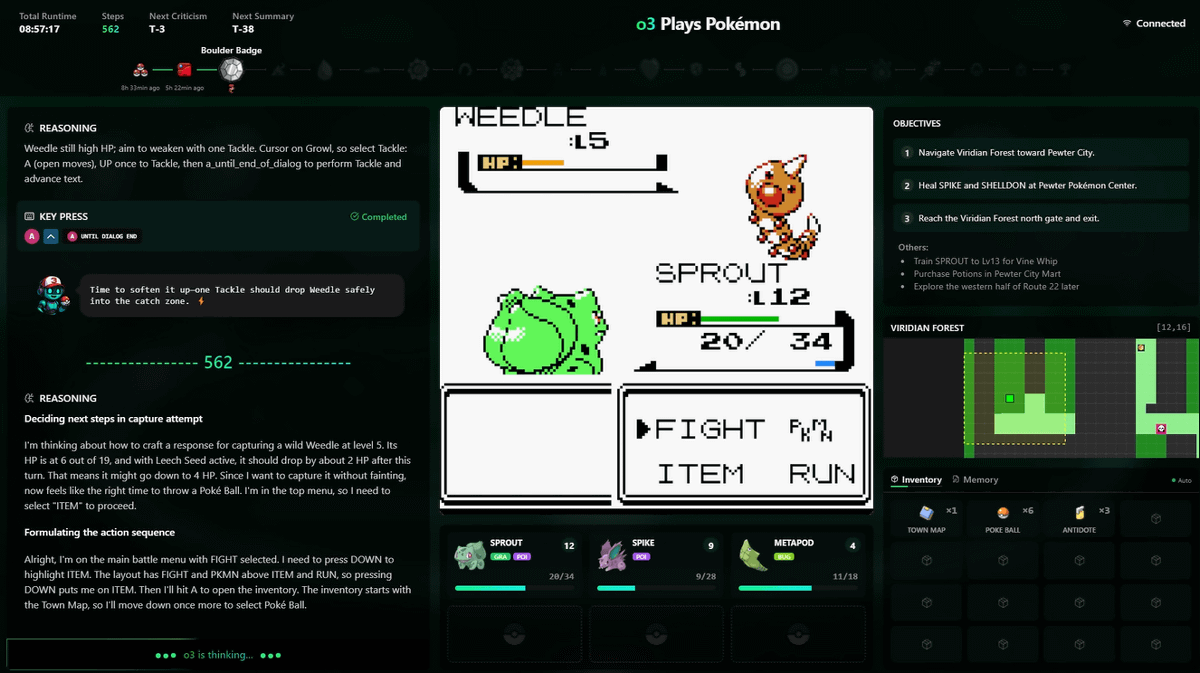Choose ITEM in the battle menu
1200x673 pixels.
[699, 473]
